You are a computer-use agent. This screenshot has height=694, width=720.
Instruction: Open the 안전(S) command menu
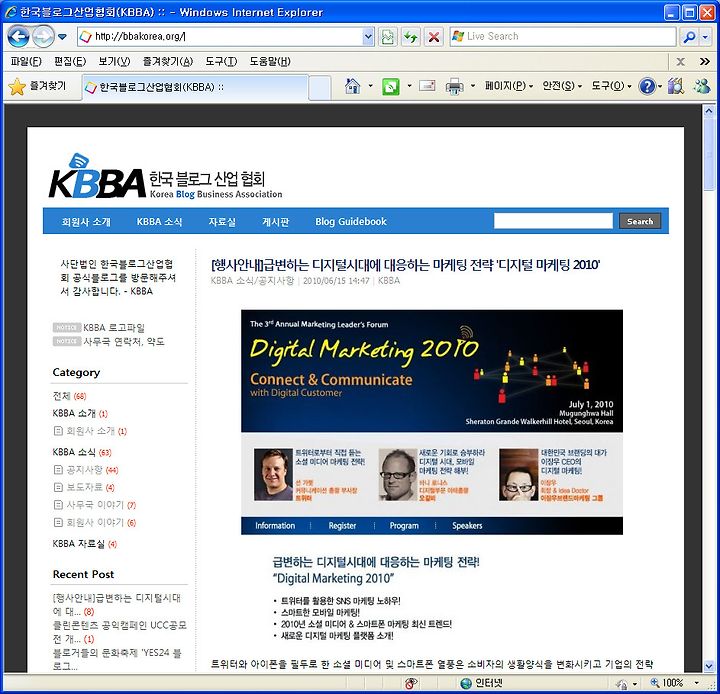(x=562, y=86)
